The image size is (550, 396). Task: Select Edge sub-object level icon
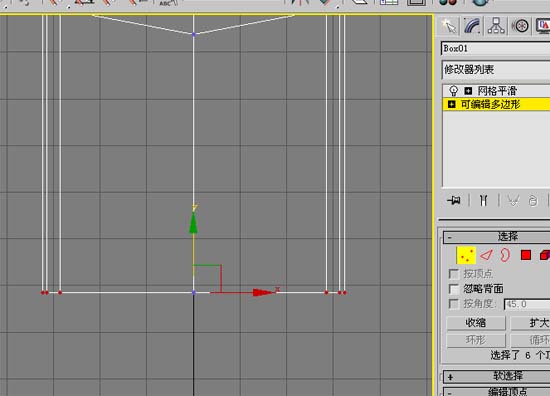[x=487, y=255]
